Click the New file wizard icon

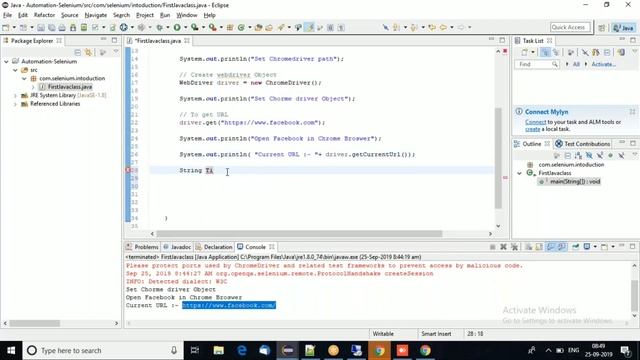coord(6,27)
